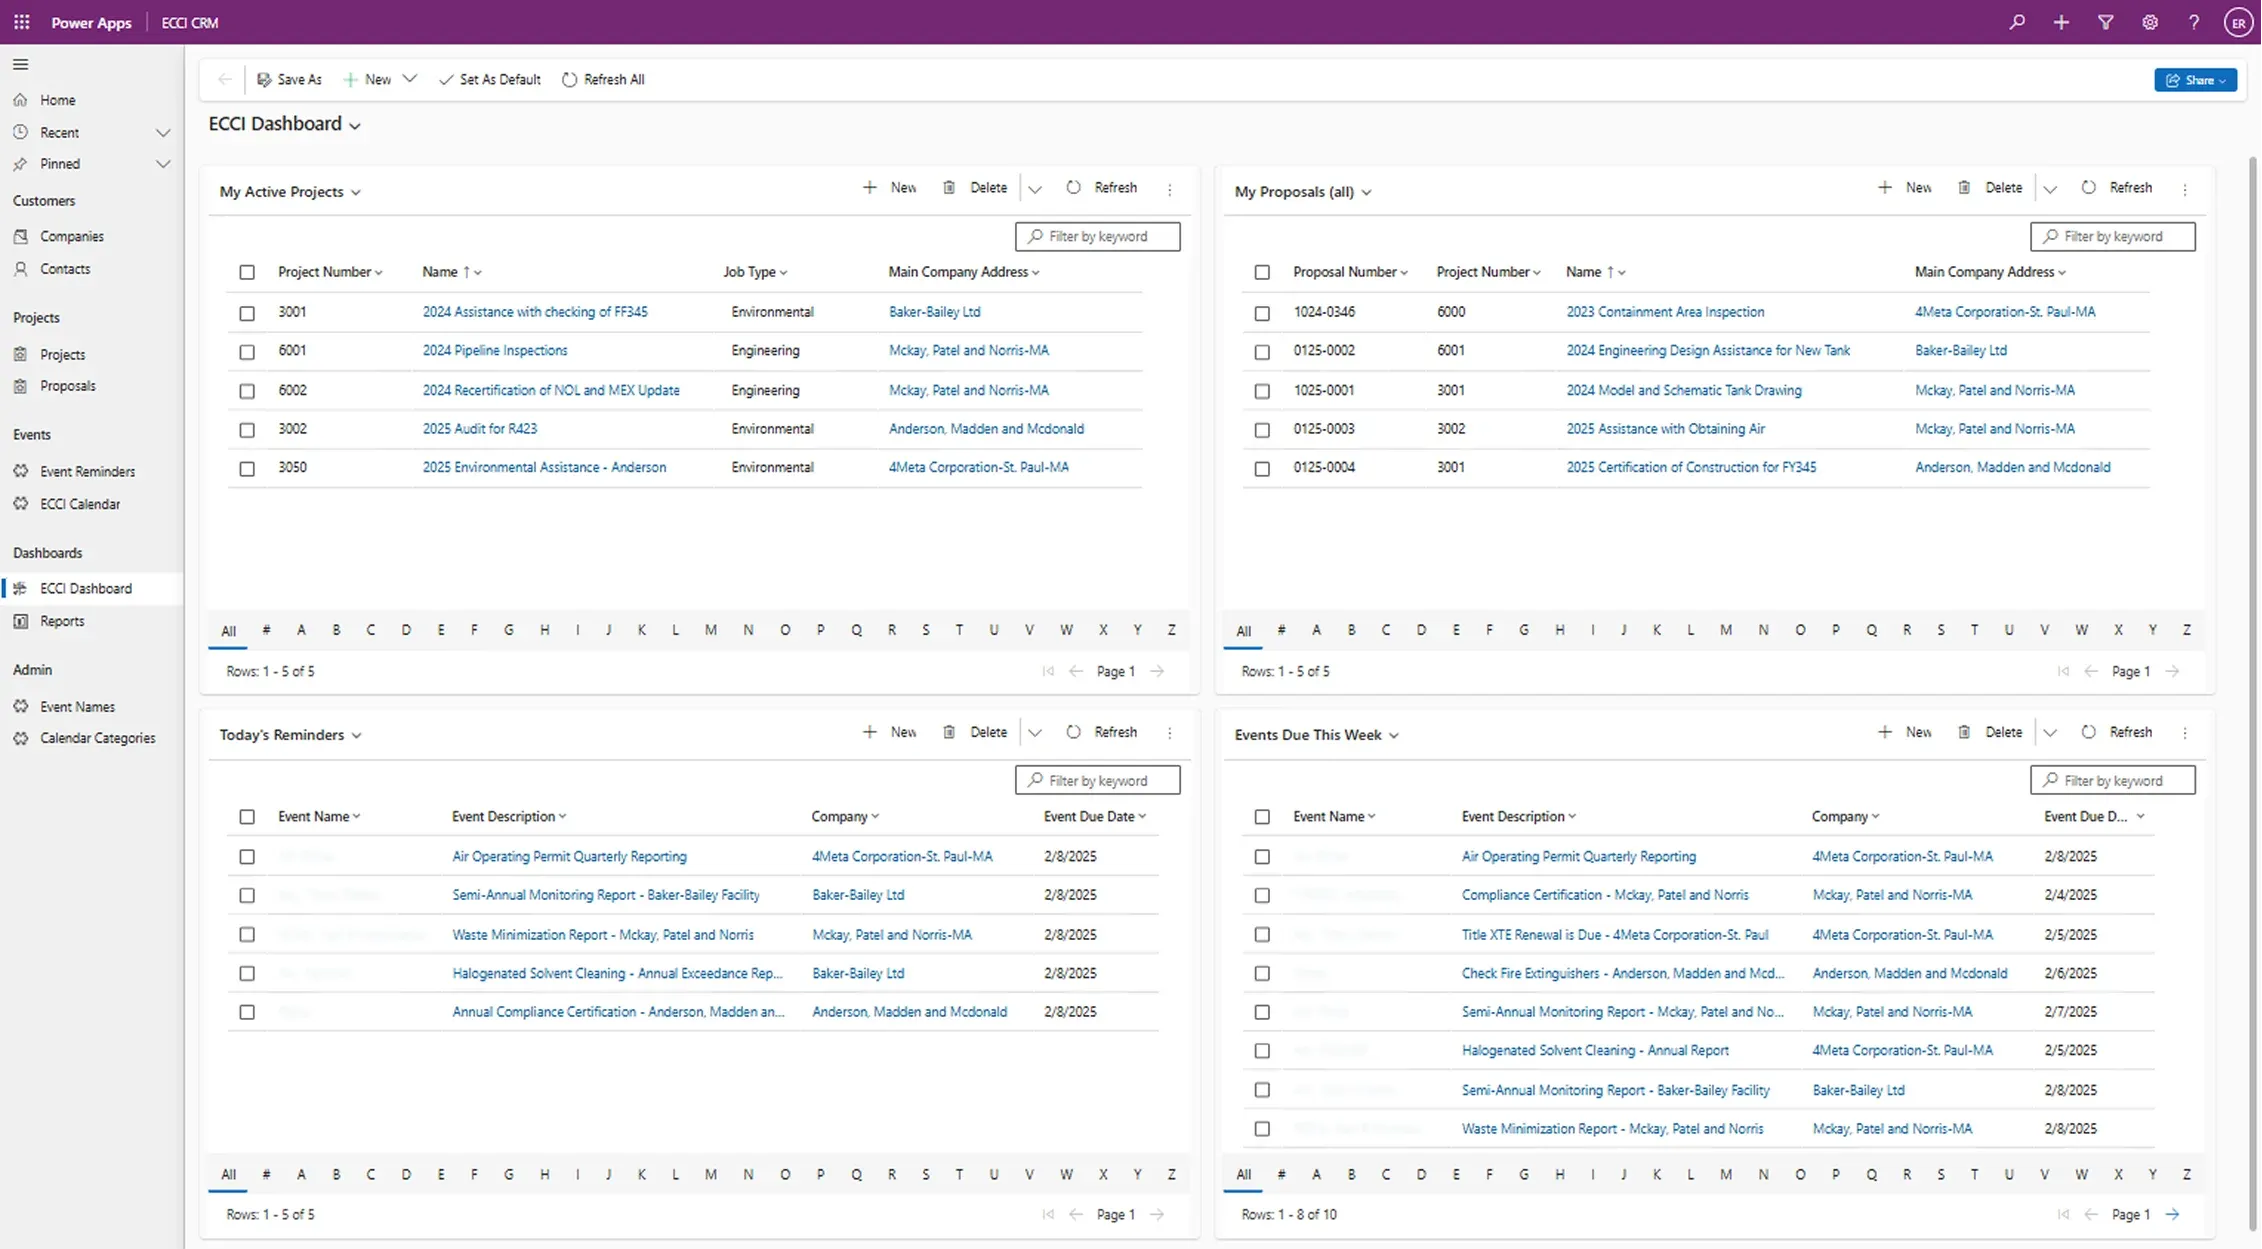Collapse the sidebar with hamburger icon

pos(20,65)
